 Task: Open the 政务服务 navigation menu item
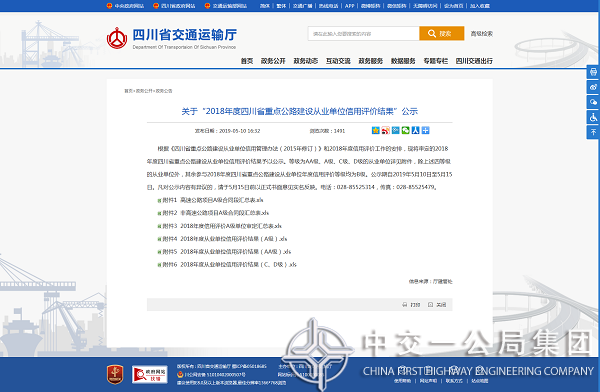click(x=371, y=61)
